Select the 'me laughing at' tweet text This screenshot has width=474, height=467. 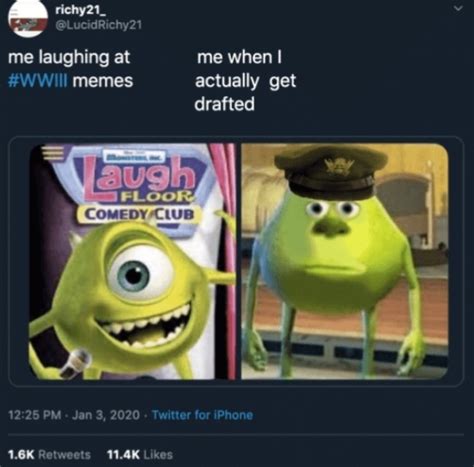pos(69,58)
